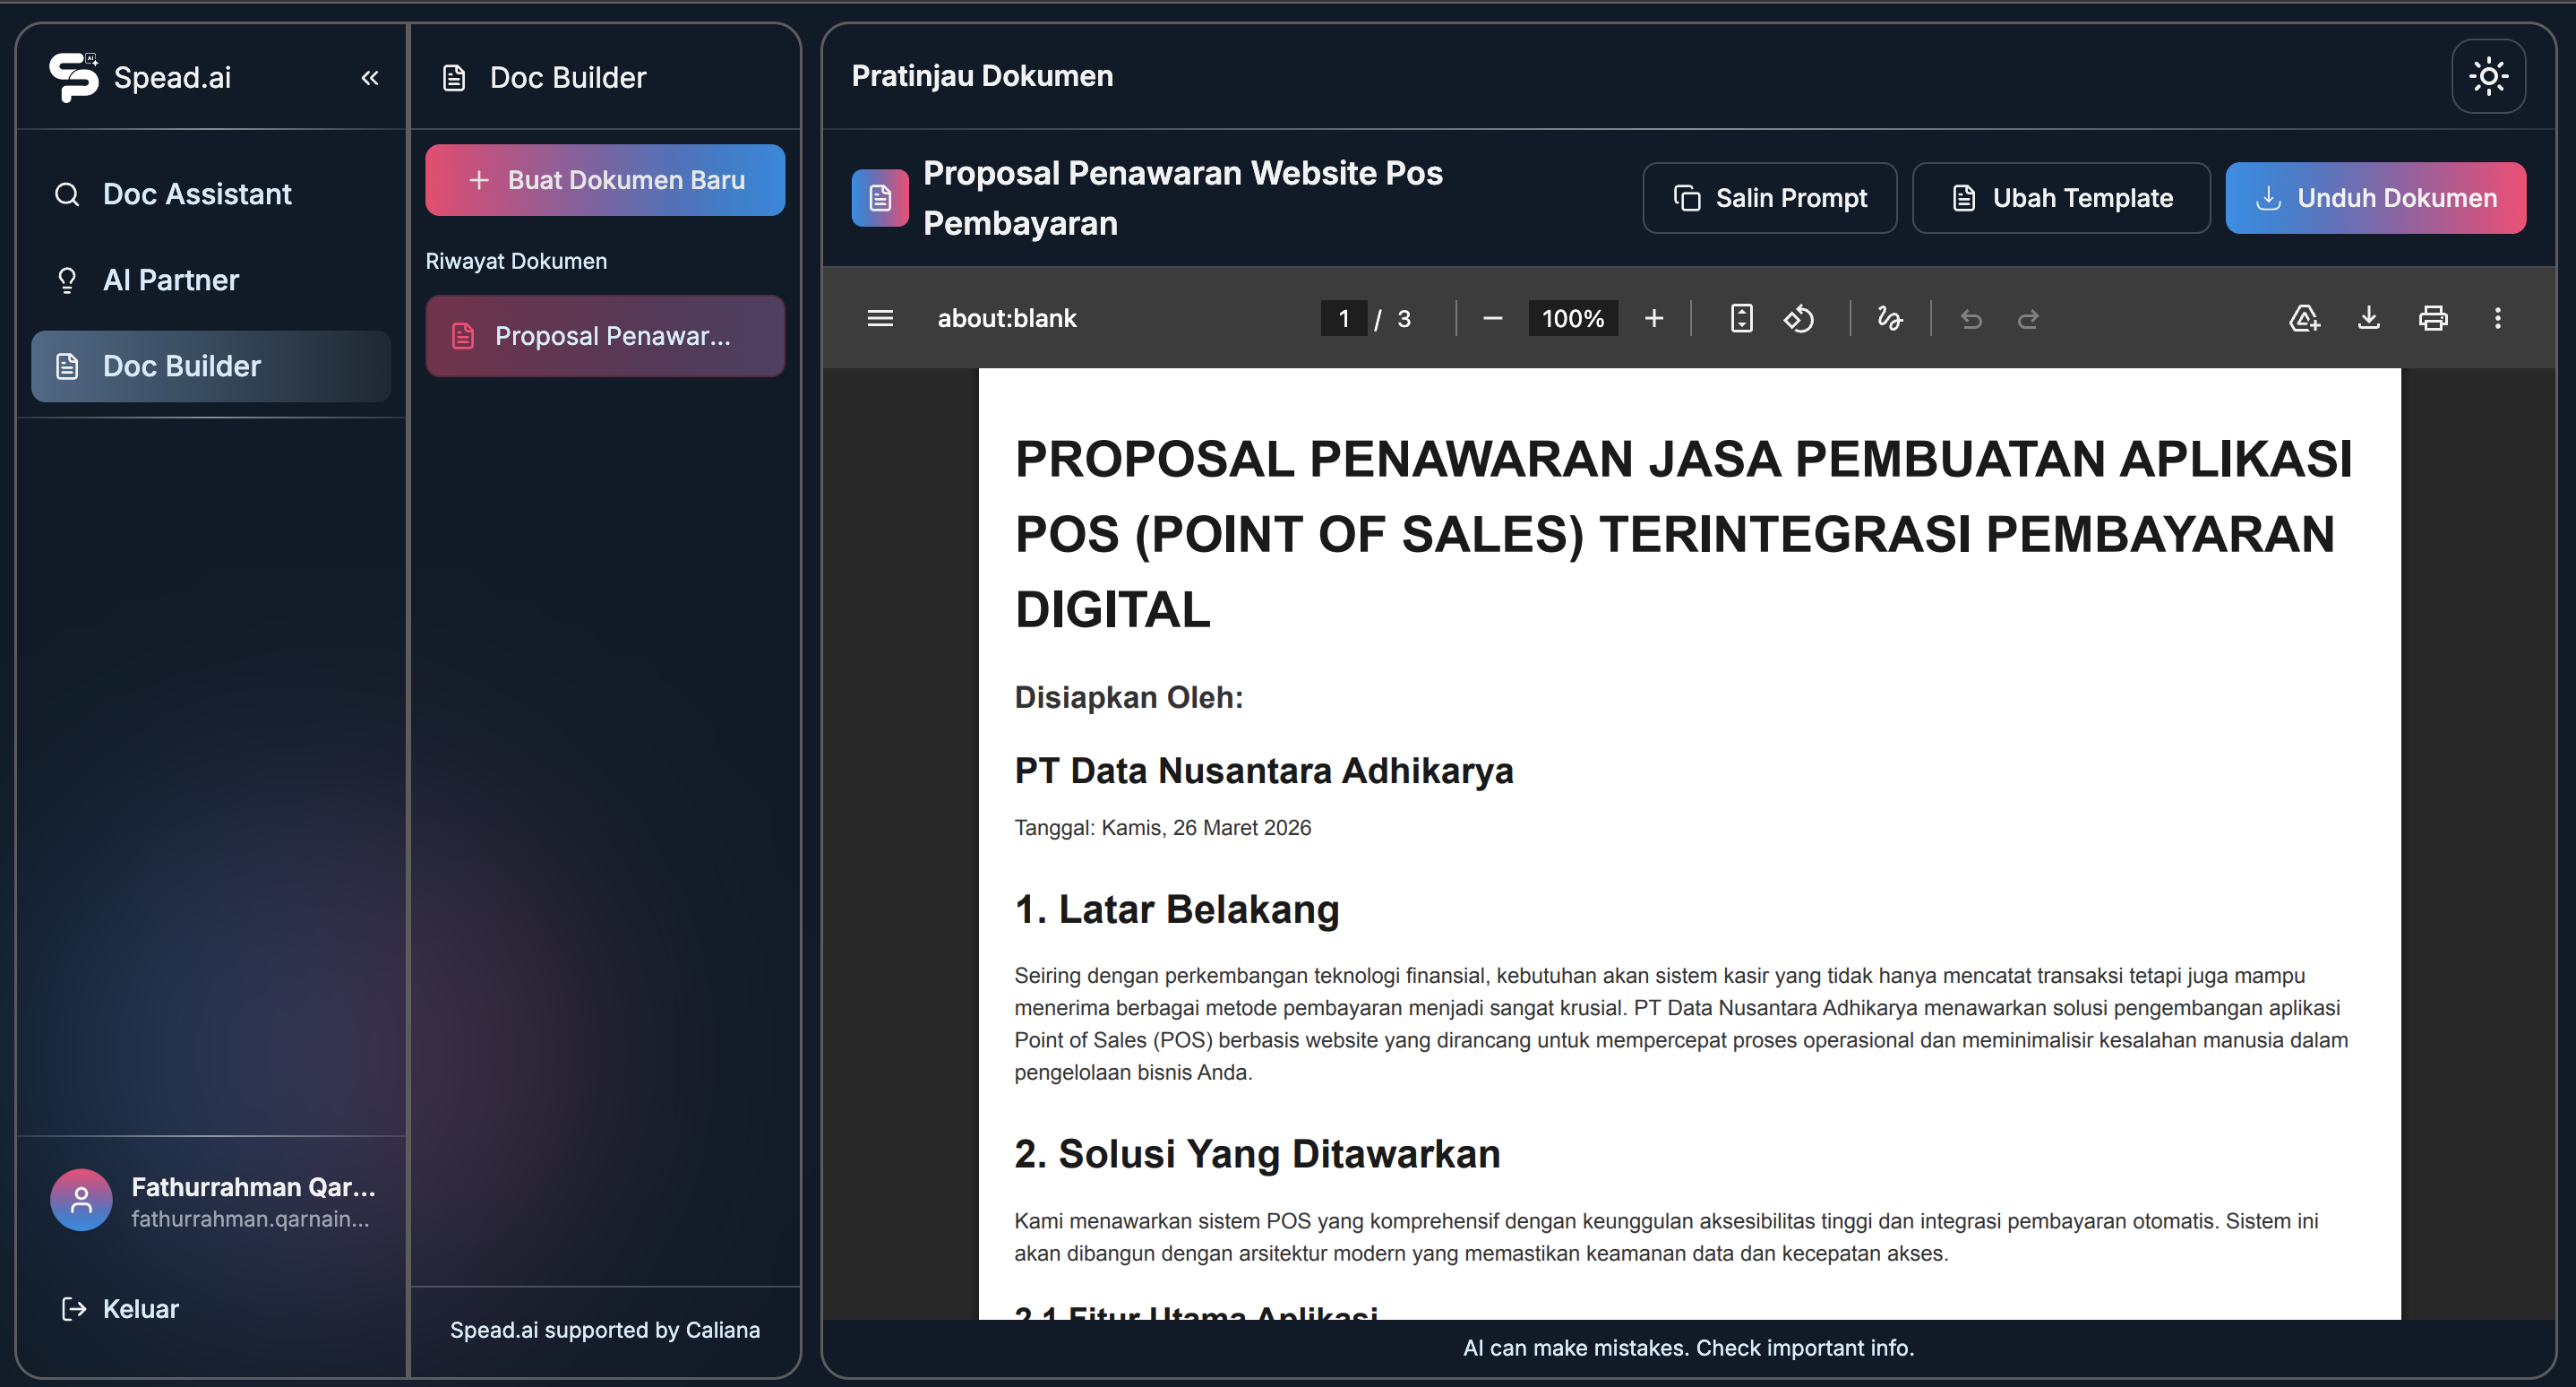The image size is (2576, 1387).
Task: Fit the page to the viewer height
Action: (1741, 318)
